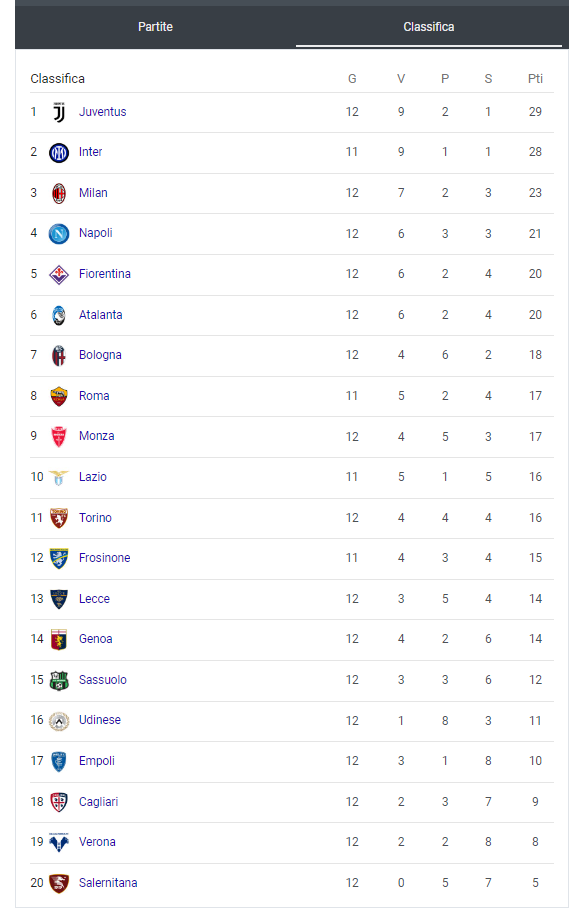
Task: Click the Pti column header
Action: pyautogui.click(x=535, y=78)
